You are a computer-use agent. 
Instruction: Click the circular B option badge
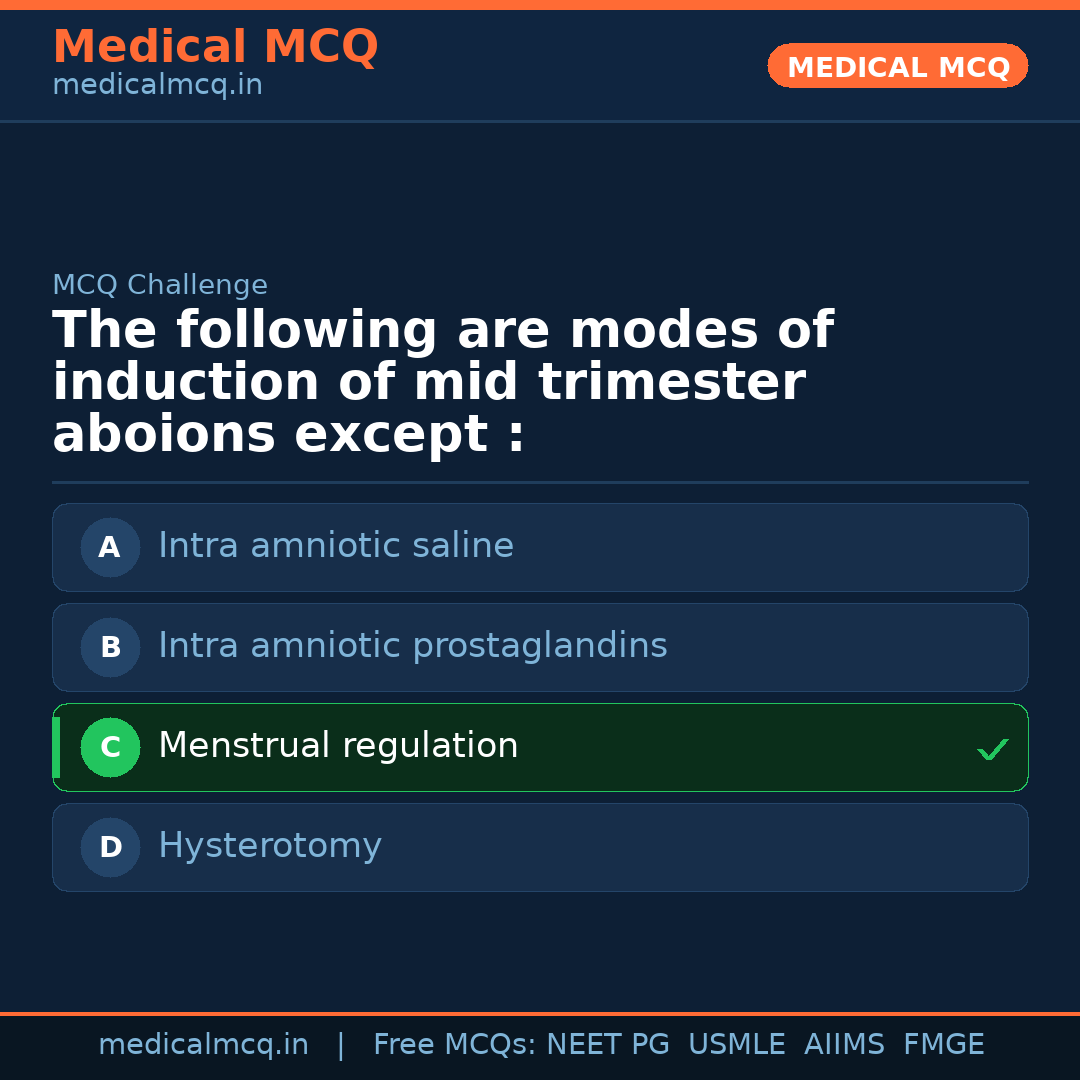tap(110, 647)
